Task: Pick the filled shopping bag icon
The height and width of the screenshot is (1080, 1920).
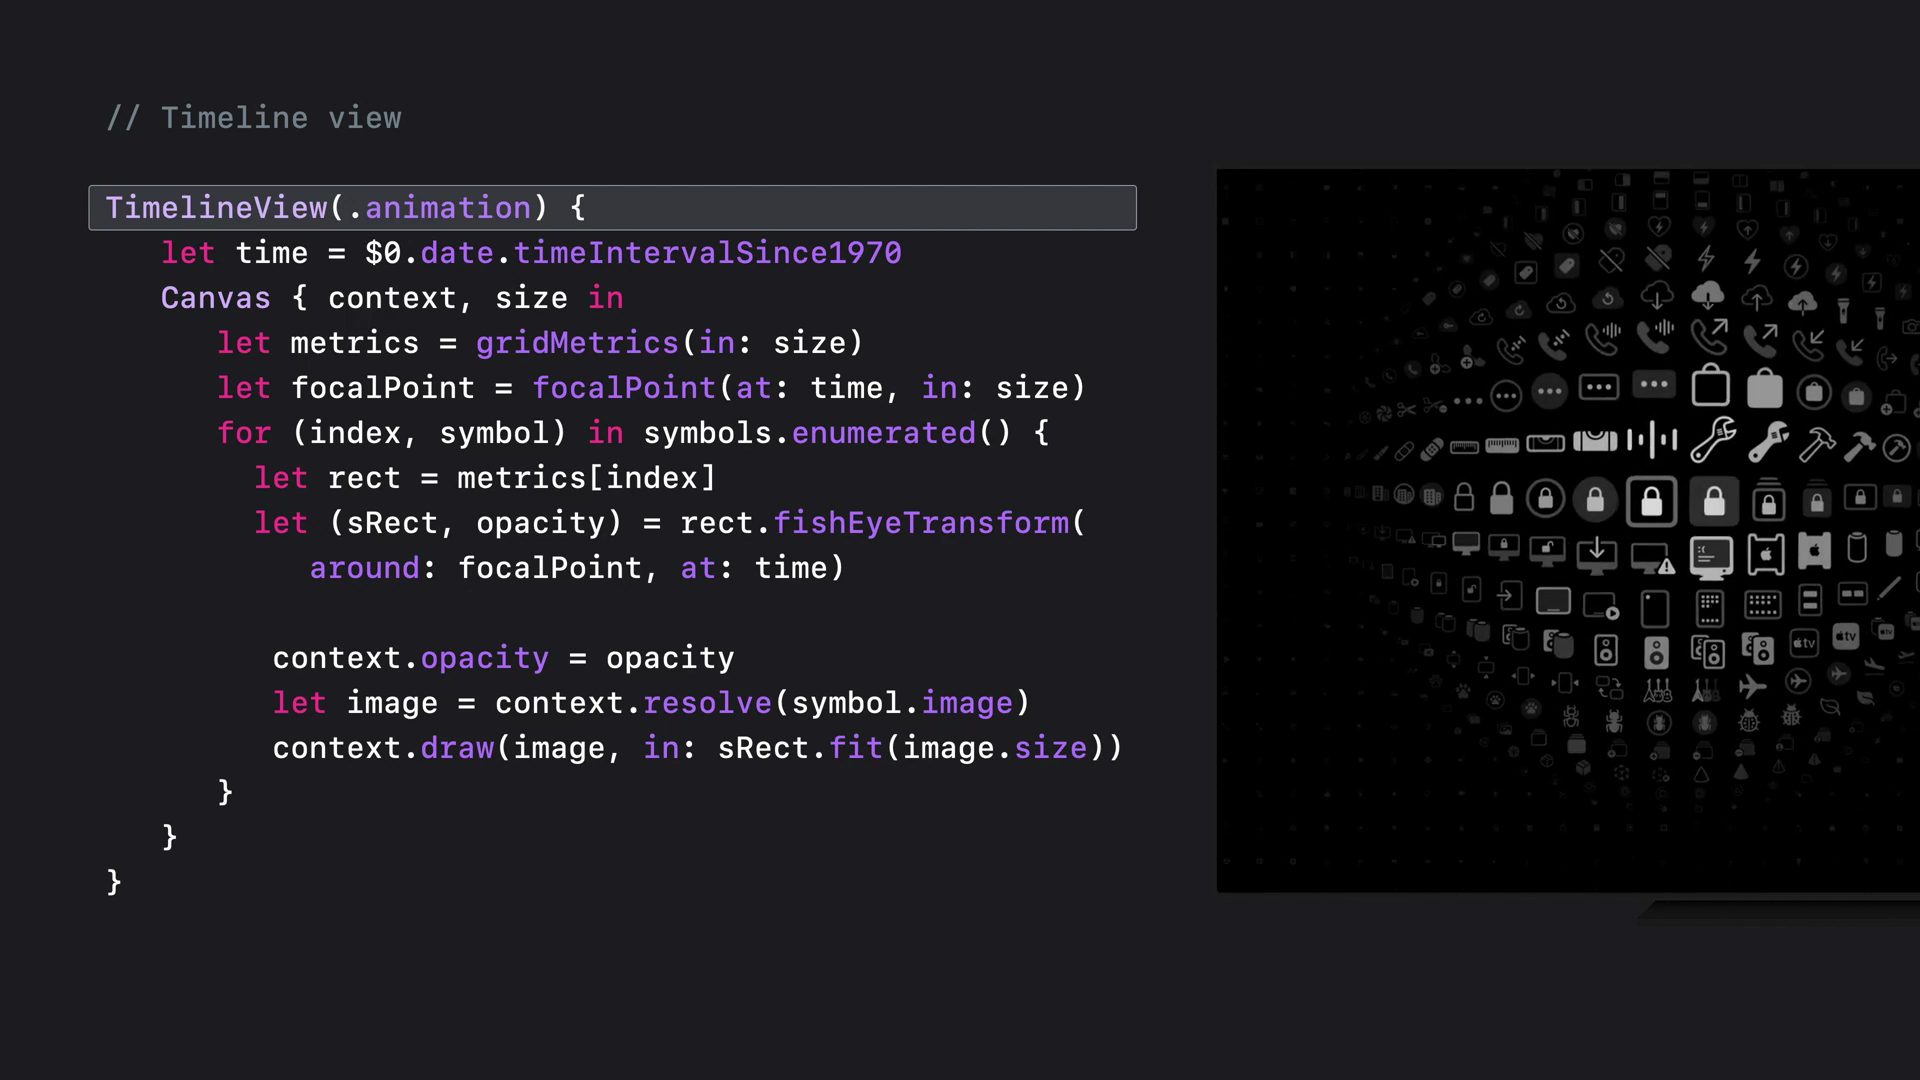Action: [1765, 388]
